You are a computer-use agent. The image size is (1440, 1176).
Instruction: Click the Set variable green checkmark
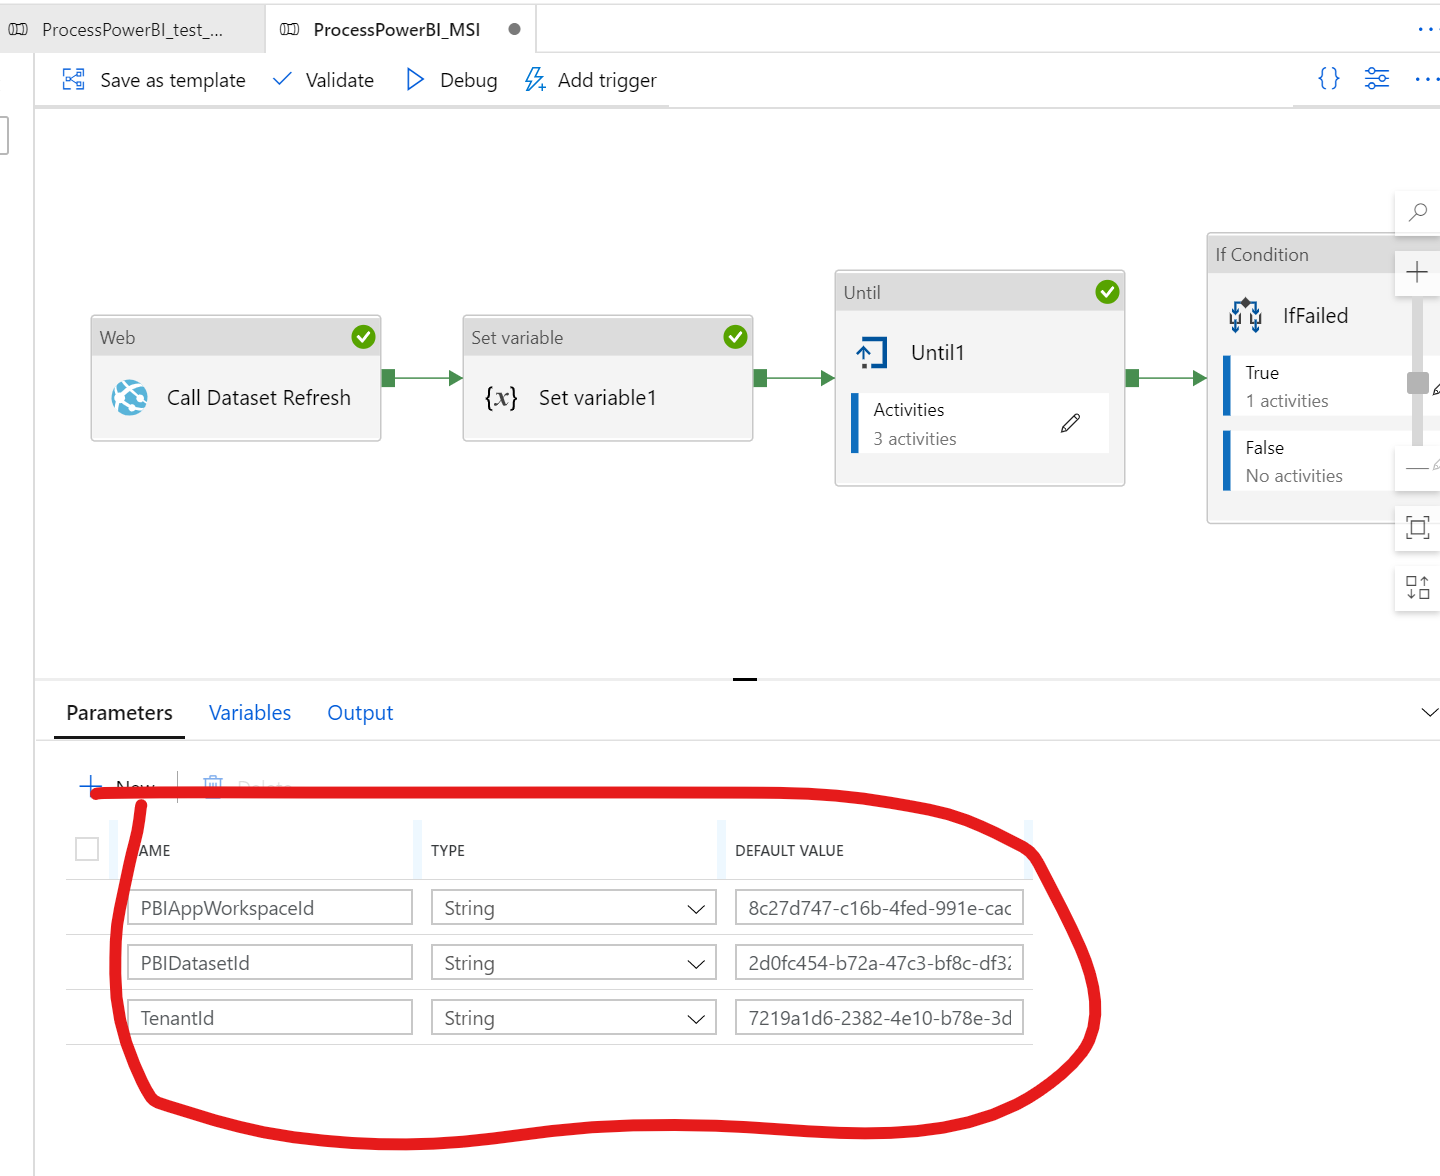735,337
